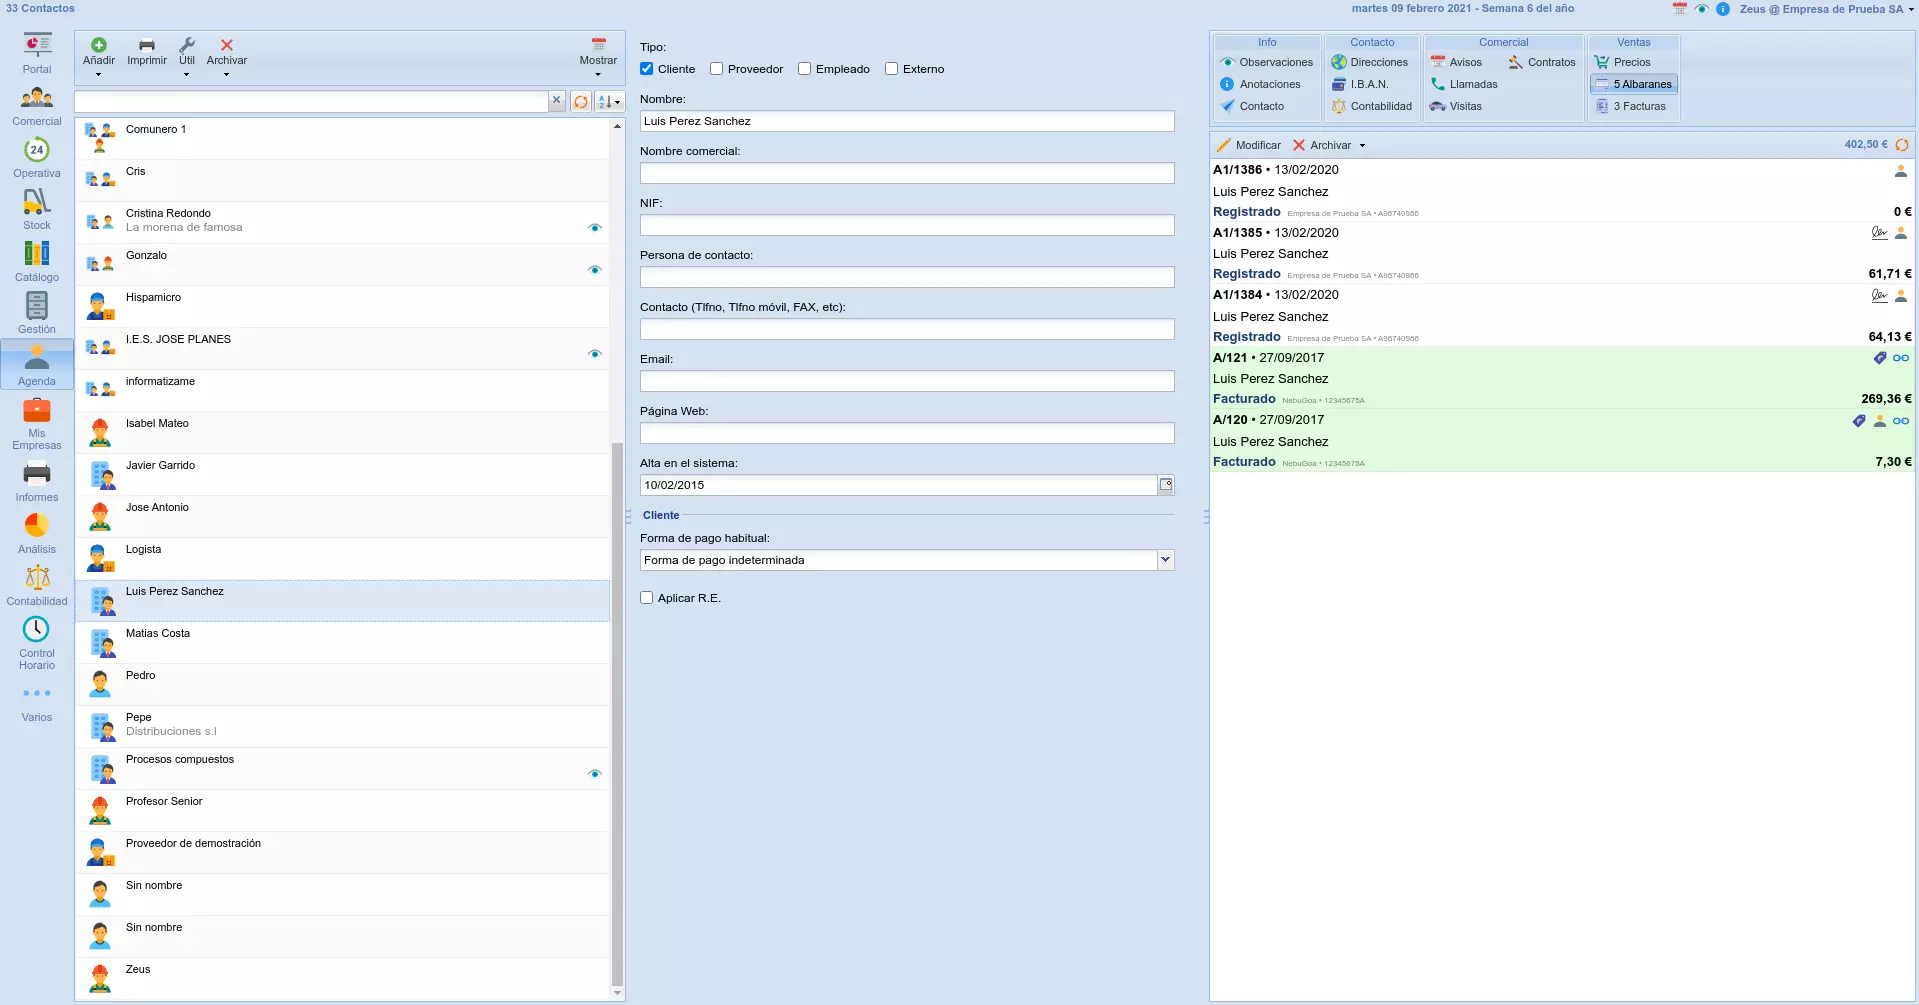Expand the Forma de pago habitual dropdown
The height and width of the screenshot is (1005, 1919).
tap(1165, 560)
